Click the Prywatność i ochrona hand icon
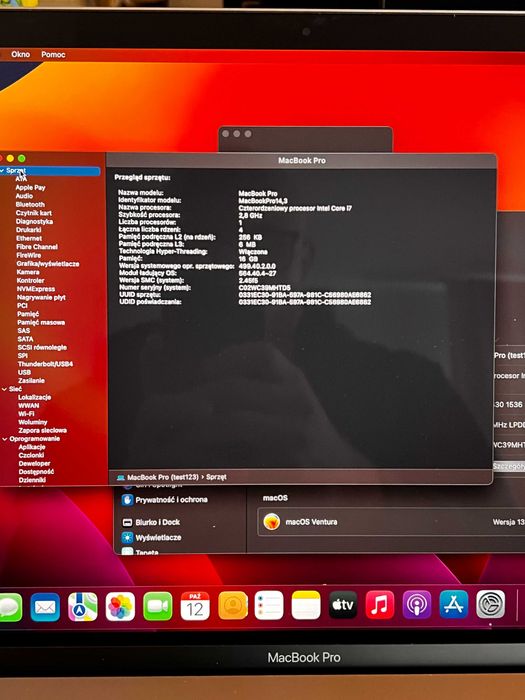 pyautogui.click(x=127, y=500)
